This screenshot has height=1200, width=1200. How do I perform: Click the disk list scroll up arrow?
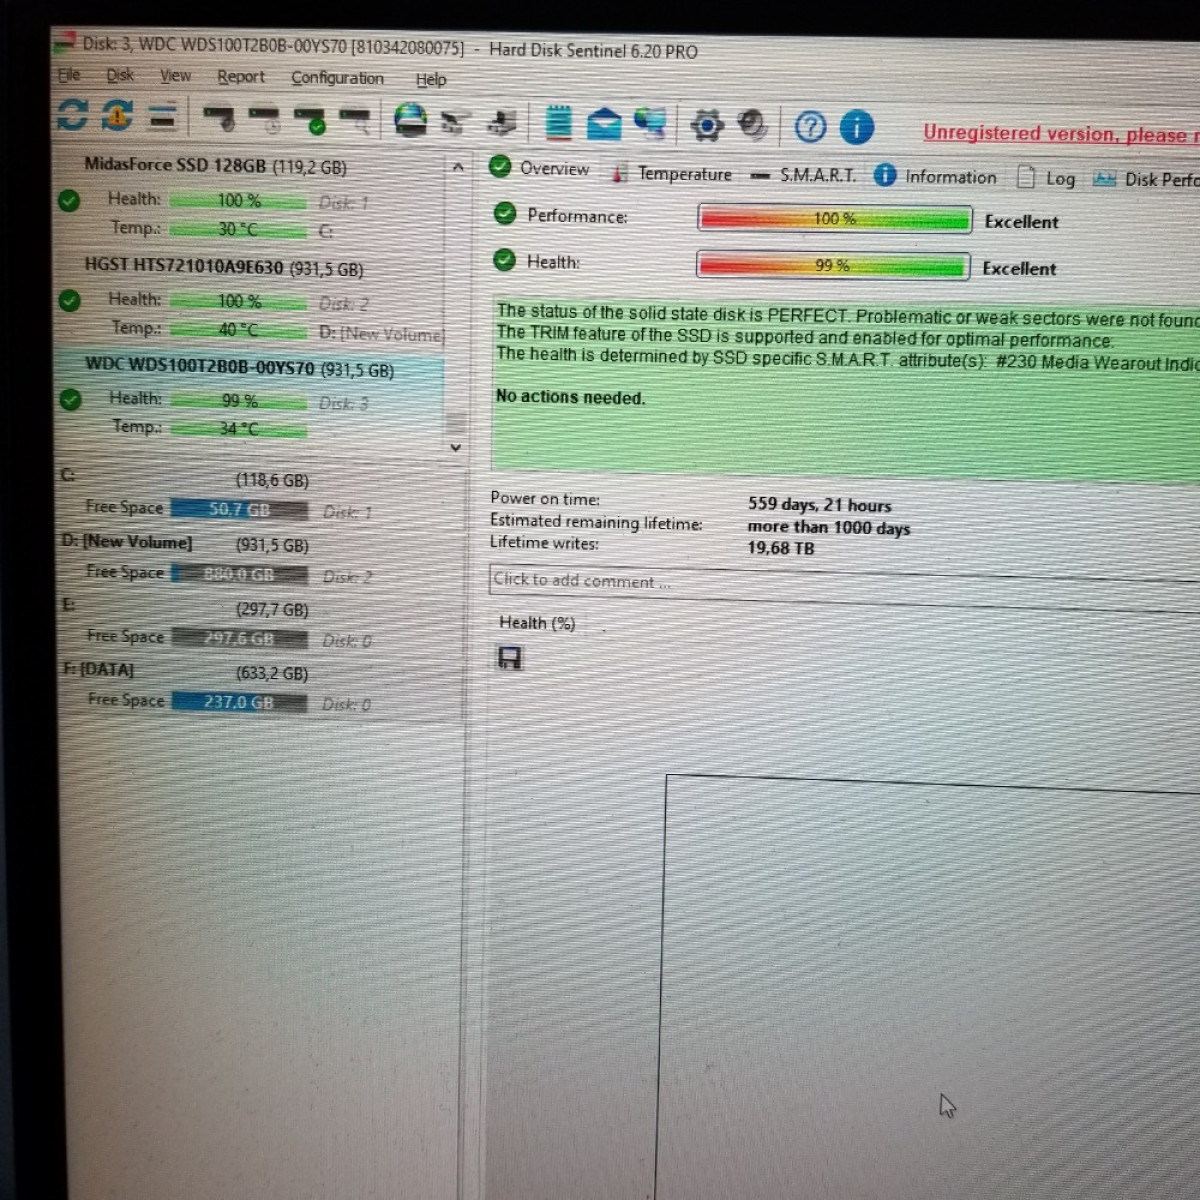(x=457, y=167)
